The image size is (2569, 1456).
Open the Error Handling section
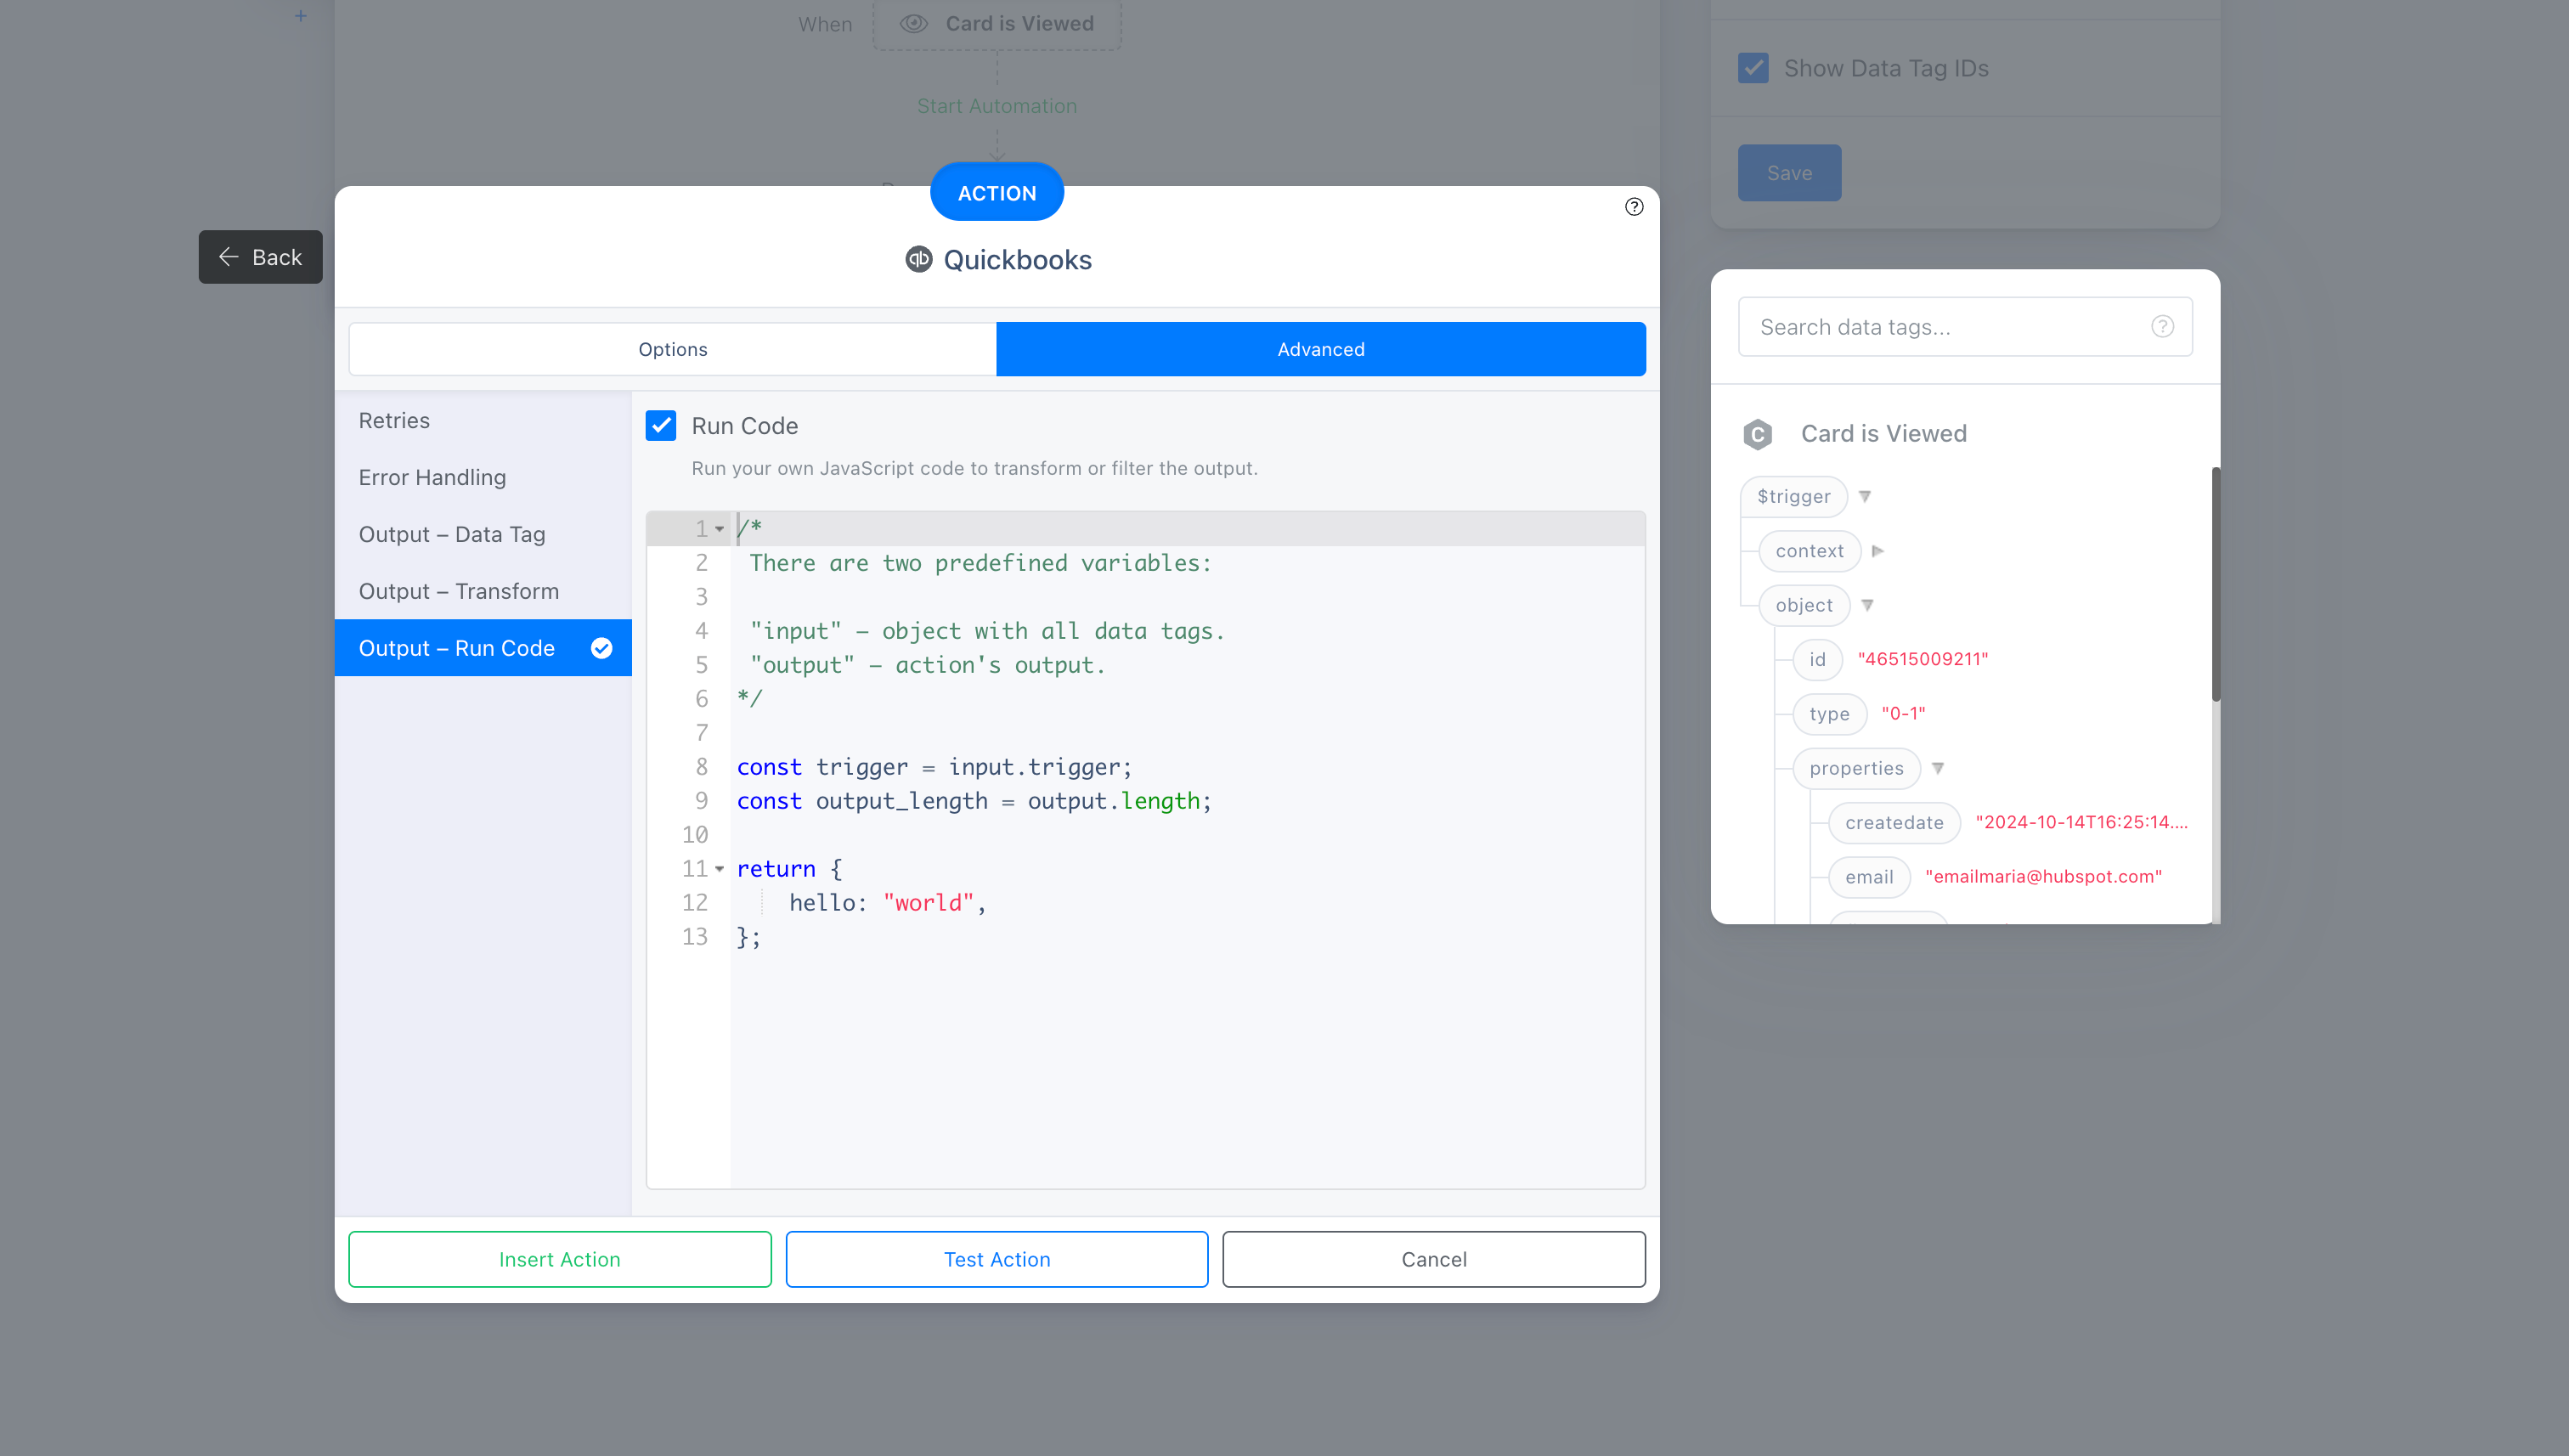[x=432, y=477]
